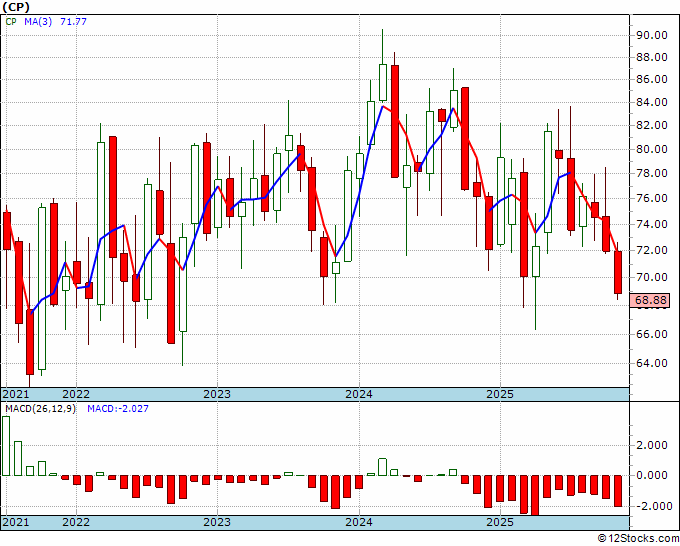
Task: Select the 76.00 price axis label
Action: tap(652, 198)
